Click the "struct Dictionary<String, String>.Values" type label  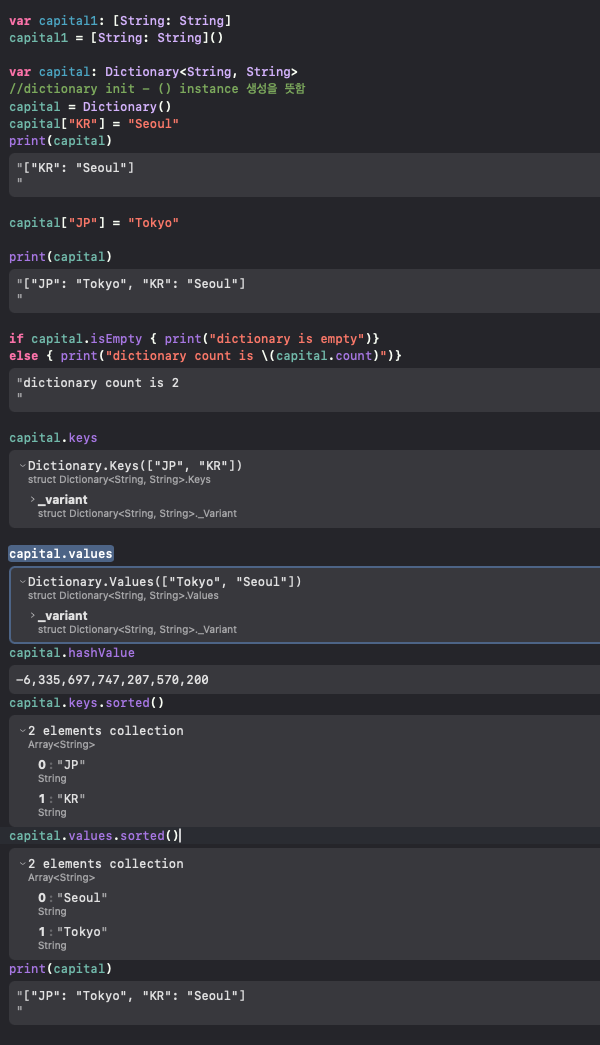click(123, 596)
